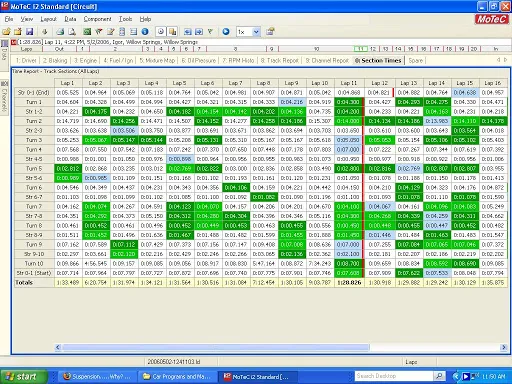Open the Tools menu
Image resolution: width=512 pixels, height=384 pixels.
[126, 19]
